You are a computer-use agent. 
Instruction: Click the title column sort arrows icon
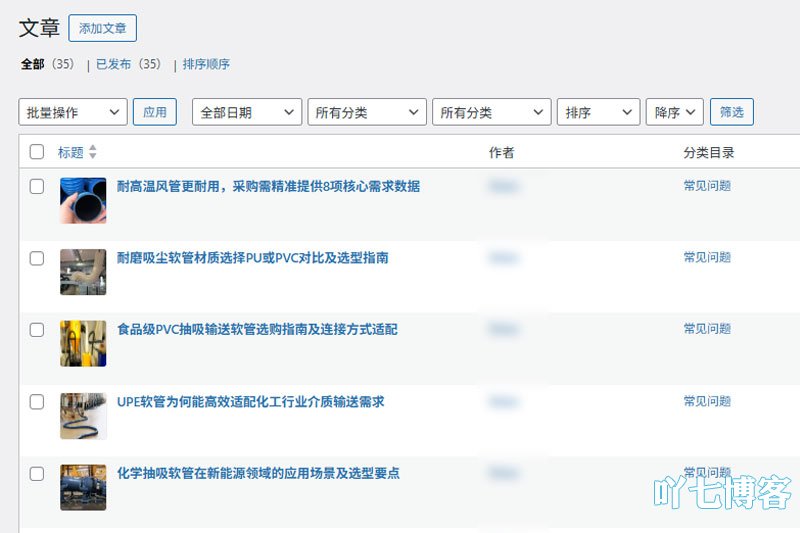(x=93, y=153)
